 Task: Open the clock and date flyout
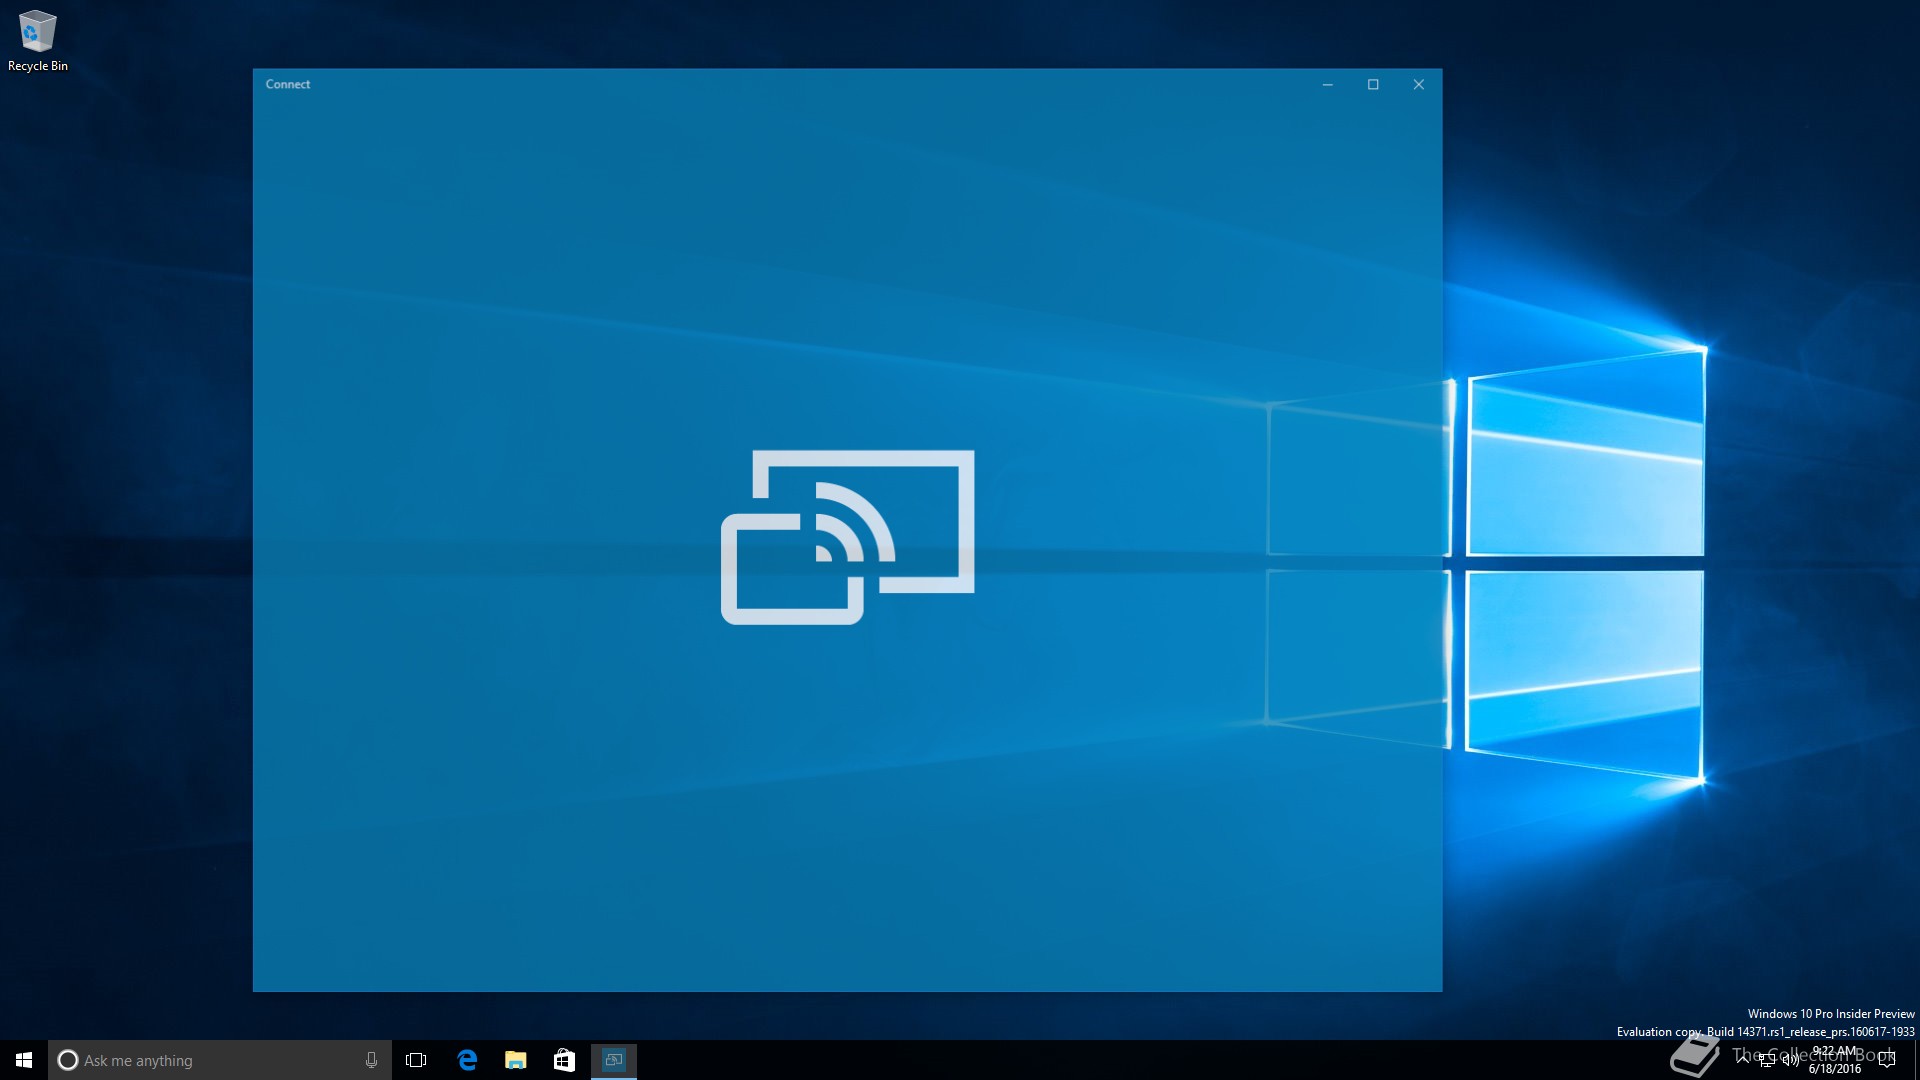[x=1834, y=1060]
